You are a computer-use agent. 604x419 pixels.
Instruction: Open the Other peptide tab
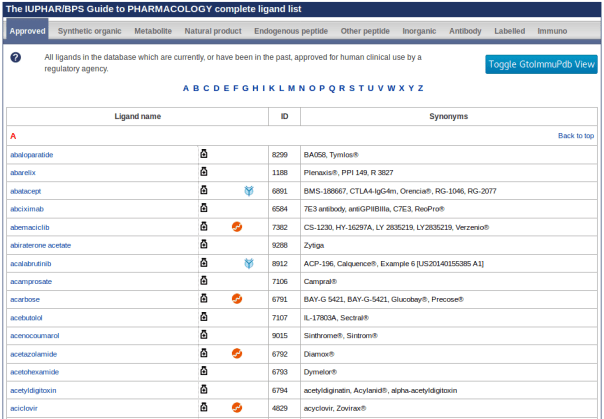tap(365, 31)
